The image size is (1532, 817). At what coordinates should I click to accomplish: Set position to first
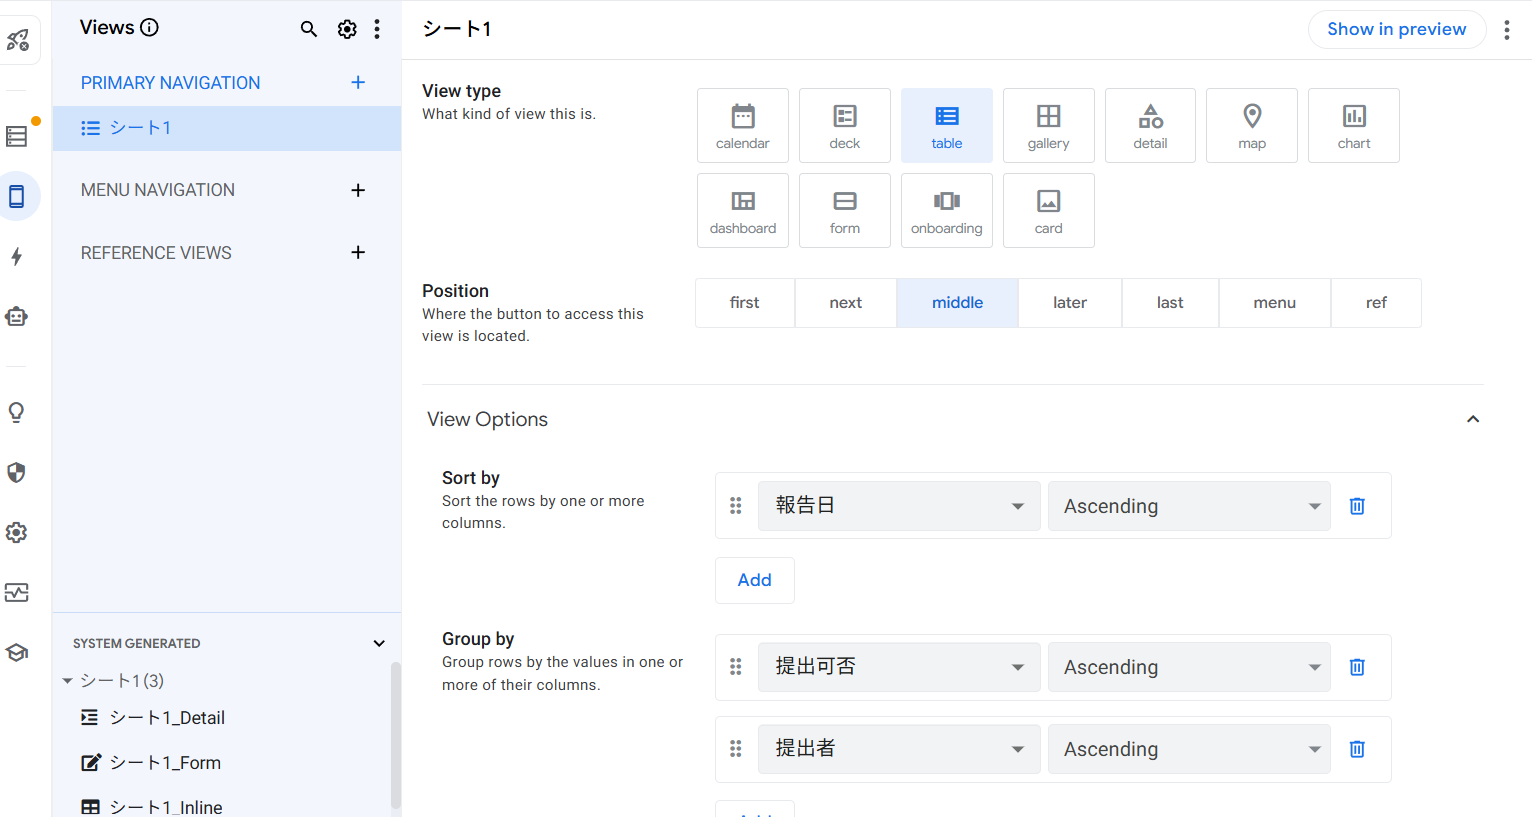745,303
